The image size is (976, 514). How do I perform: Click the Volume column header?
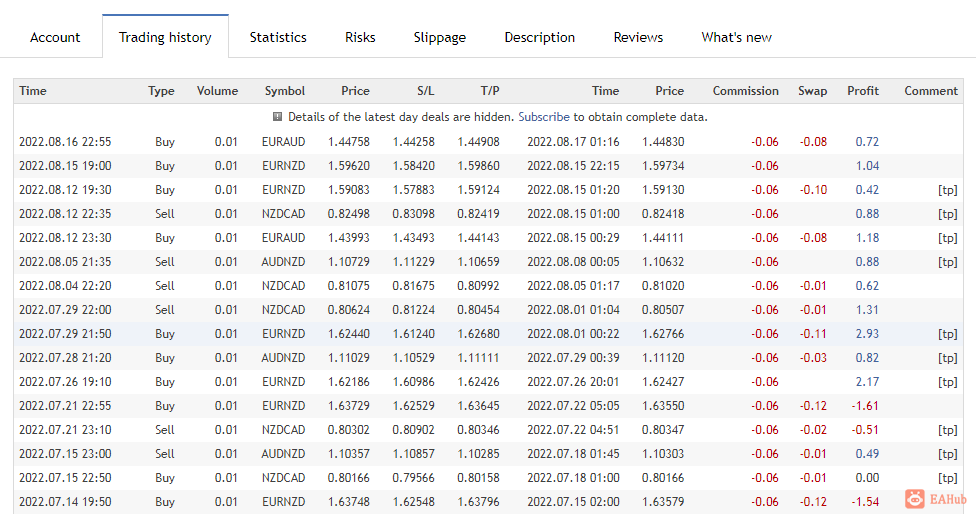tap(217, 91)
